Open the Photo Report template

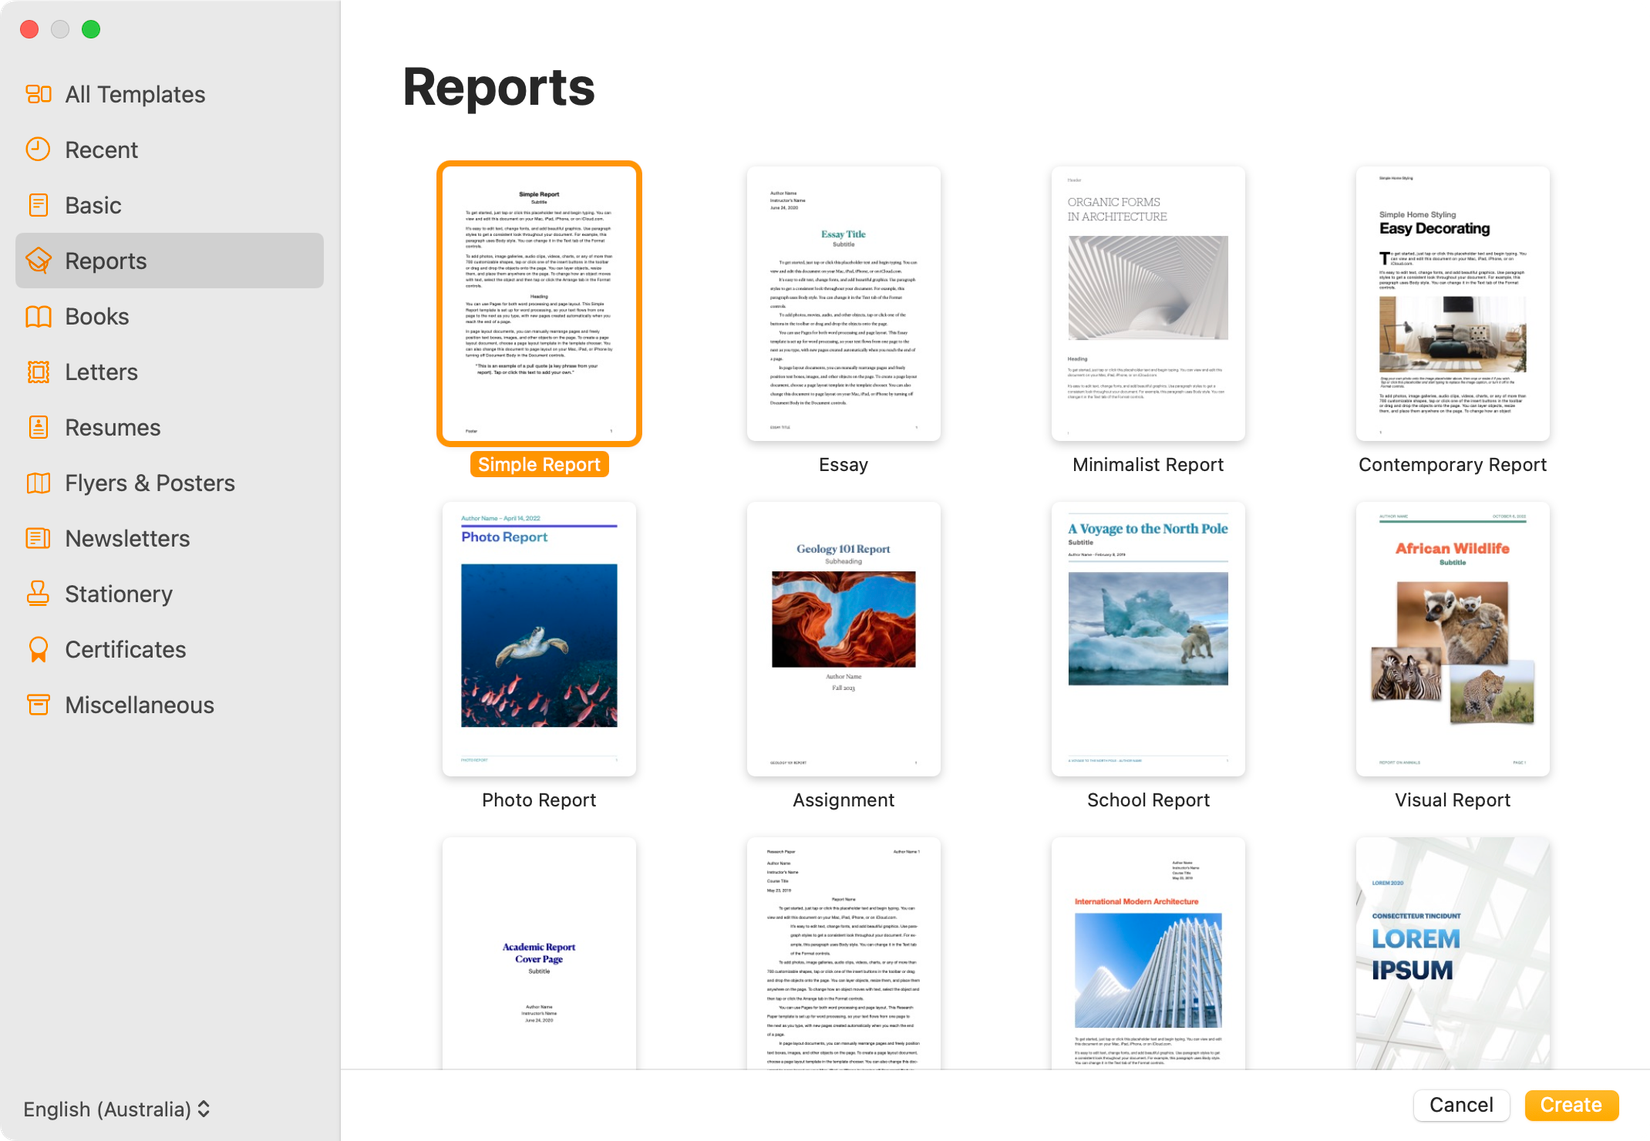(539, 639)
